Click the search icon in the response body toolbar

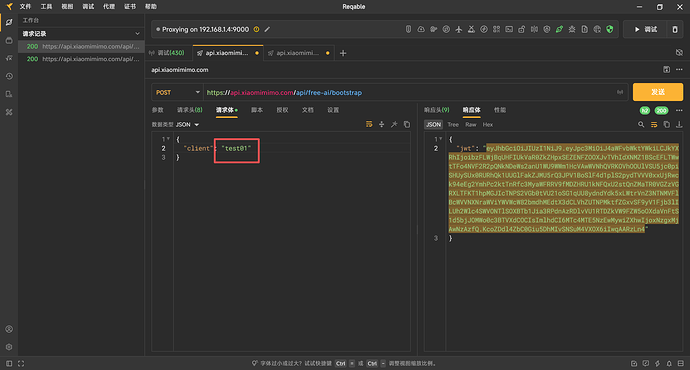[641, 125]
